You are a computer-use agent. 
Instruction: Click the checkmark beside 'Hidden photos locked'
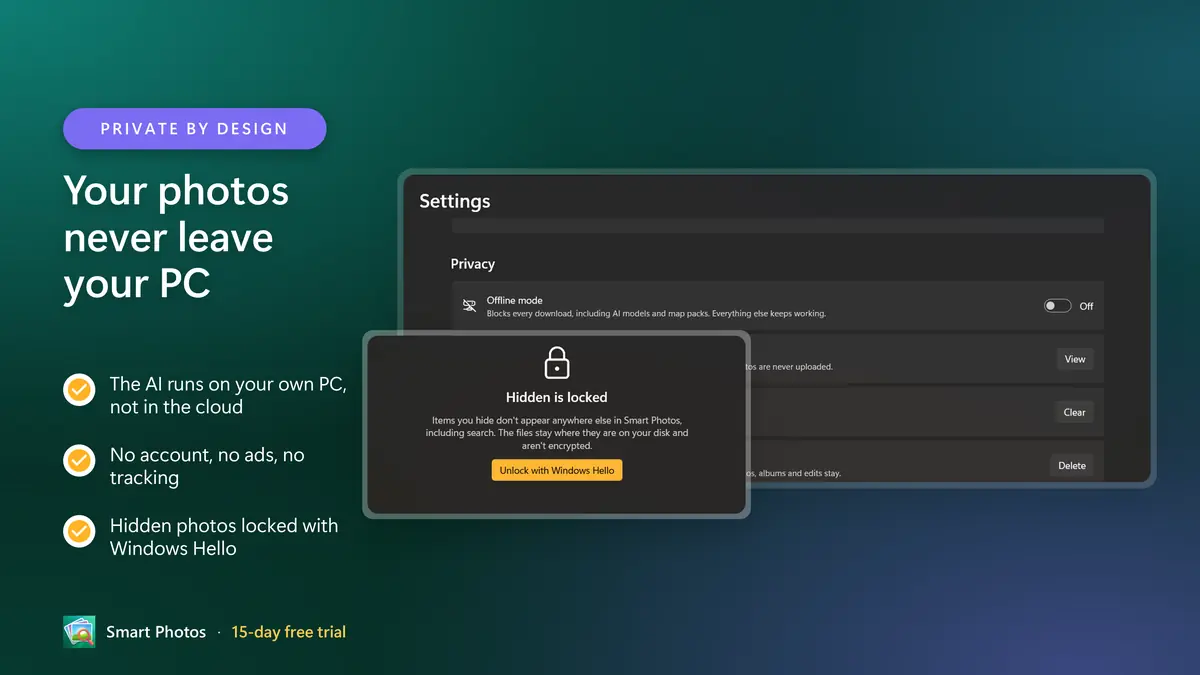(x=79, y=530)
